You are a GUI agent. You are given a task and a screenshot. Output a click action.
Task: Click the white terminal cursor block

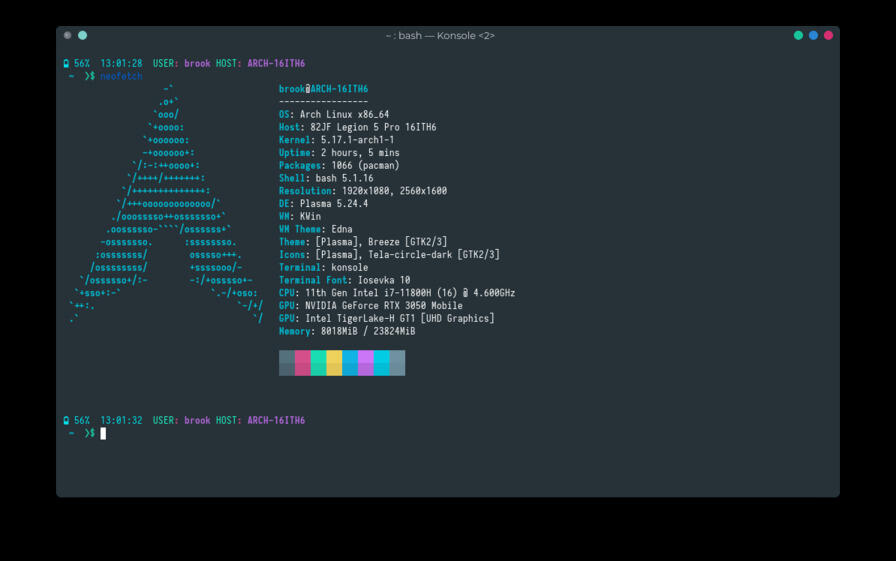tap(103, 434)
